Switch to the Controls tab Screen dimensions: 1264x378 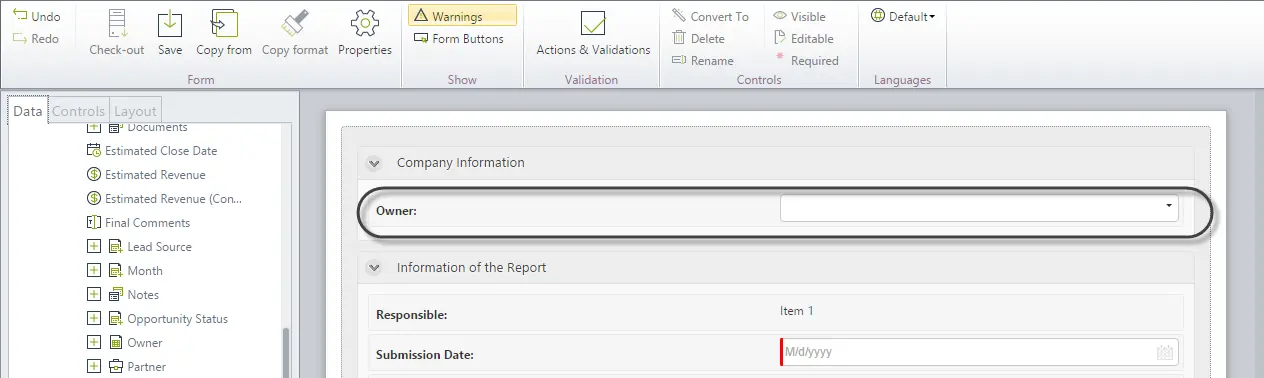78,111
